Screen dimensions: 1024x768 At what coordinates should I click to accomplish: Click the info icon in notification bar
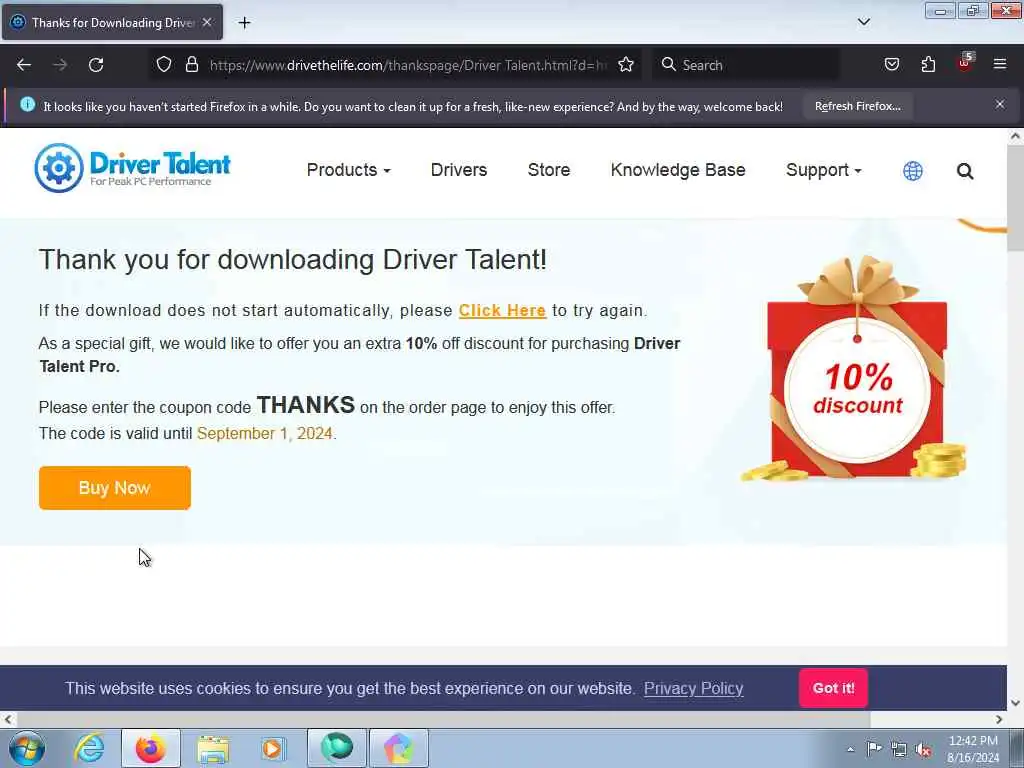(x=27, y=104)
